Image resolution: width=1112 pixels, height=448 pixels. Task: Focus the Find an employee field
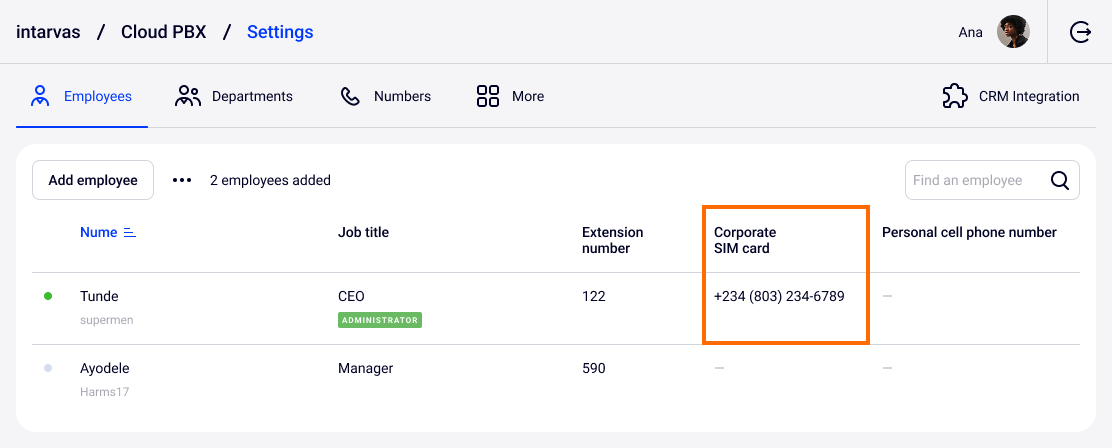tap(975, 180)
